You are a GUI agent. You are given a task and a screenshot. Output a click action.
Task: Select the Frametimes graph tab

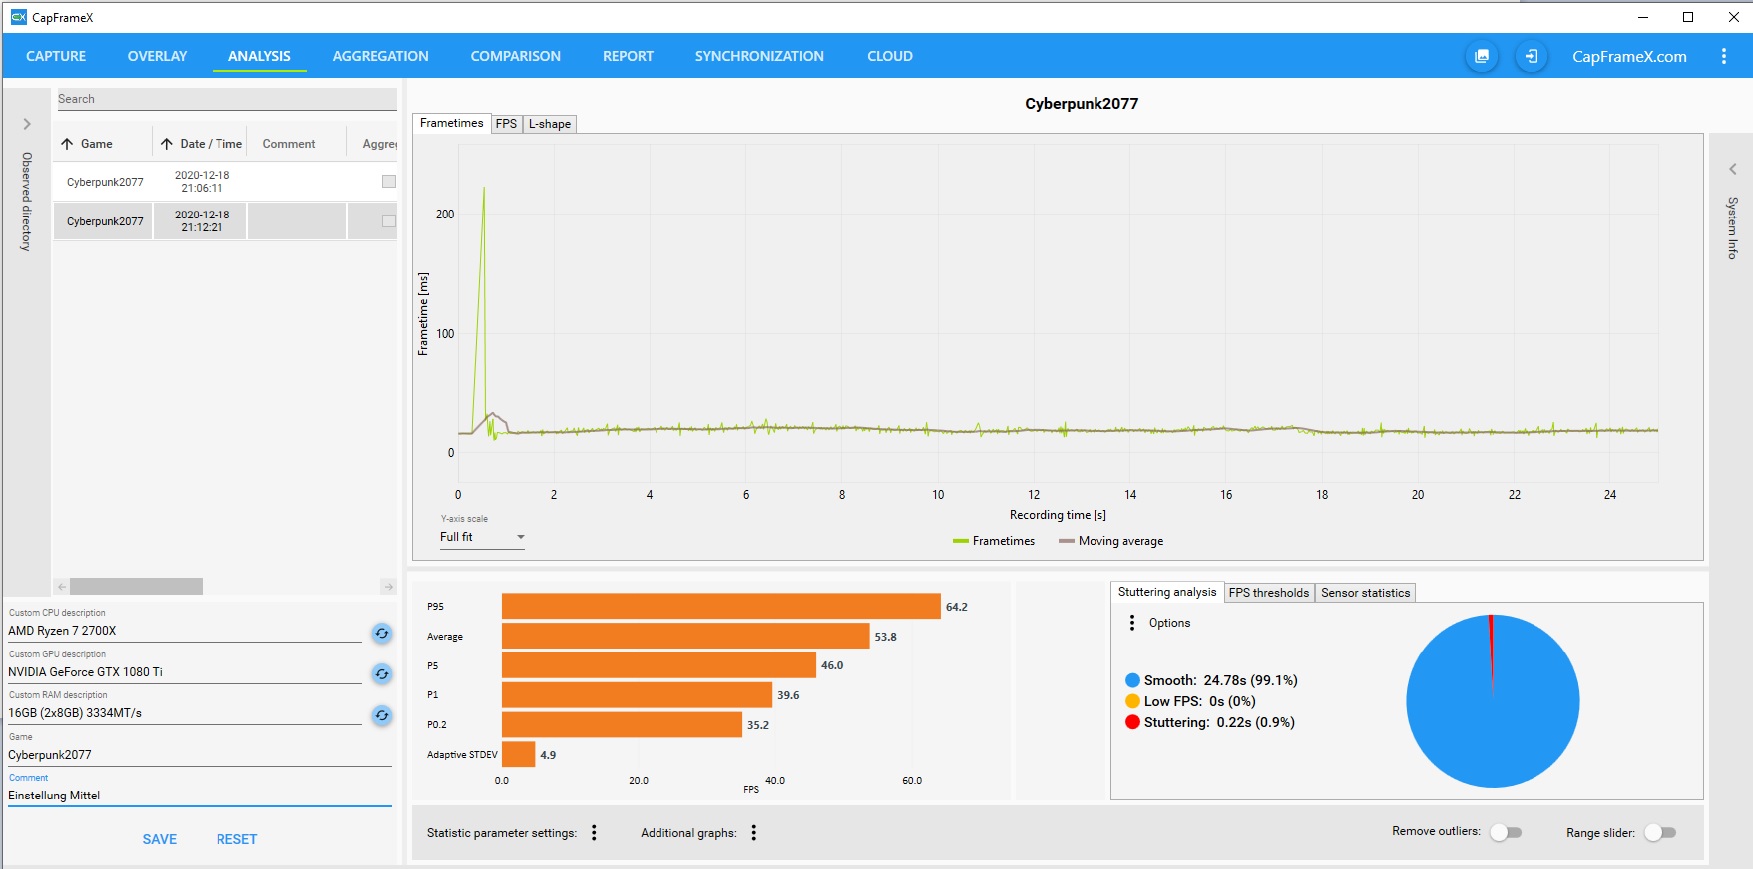451,123
